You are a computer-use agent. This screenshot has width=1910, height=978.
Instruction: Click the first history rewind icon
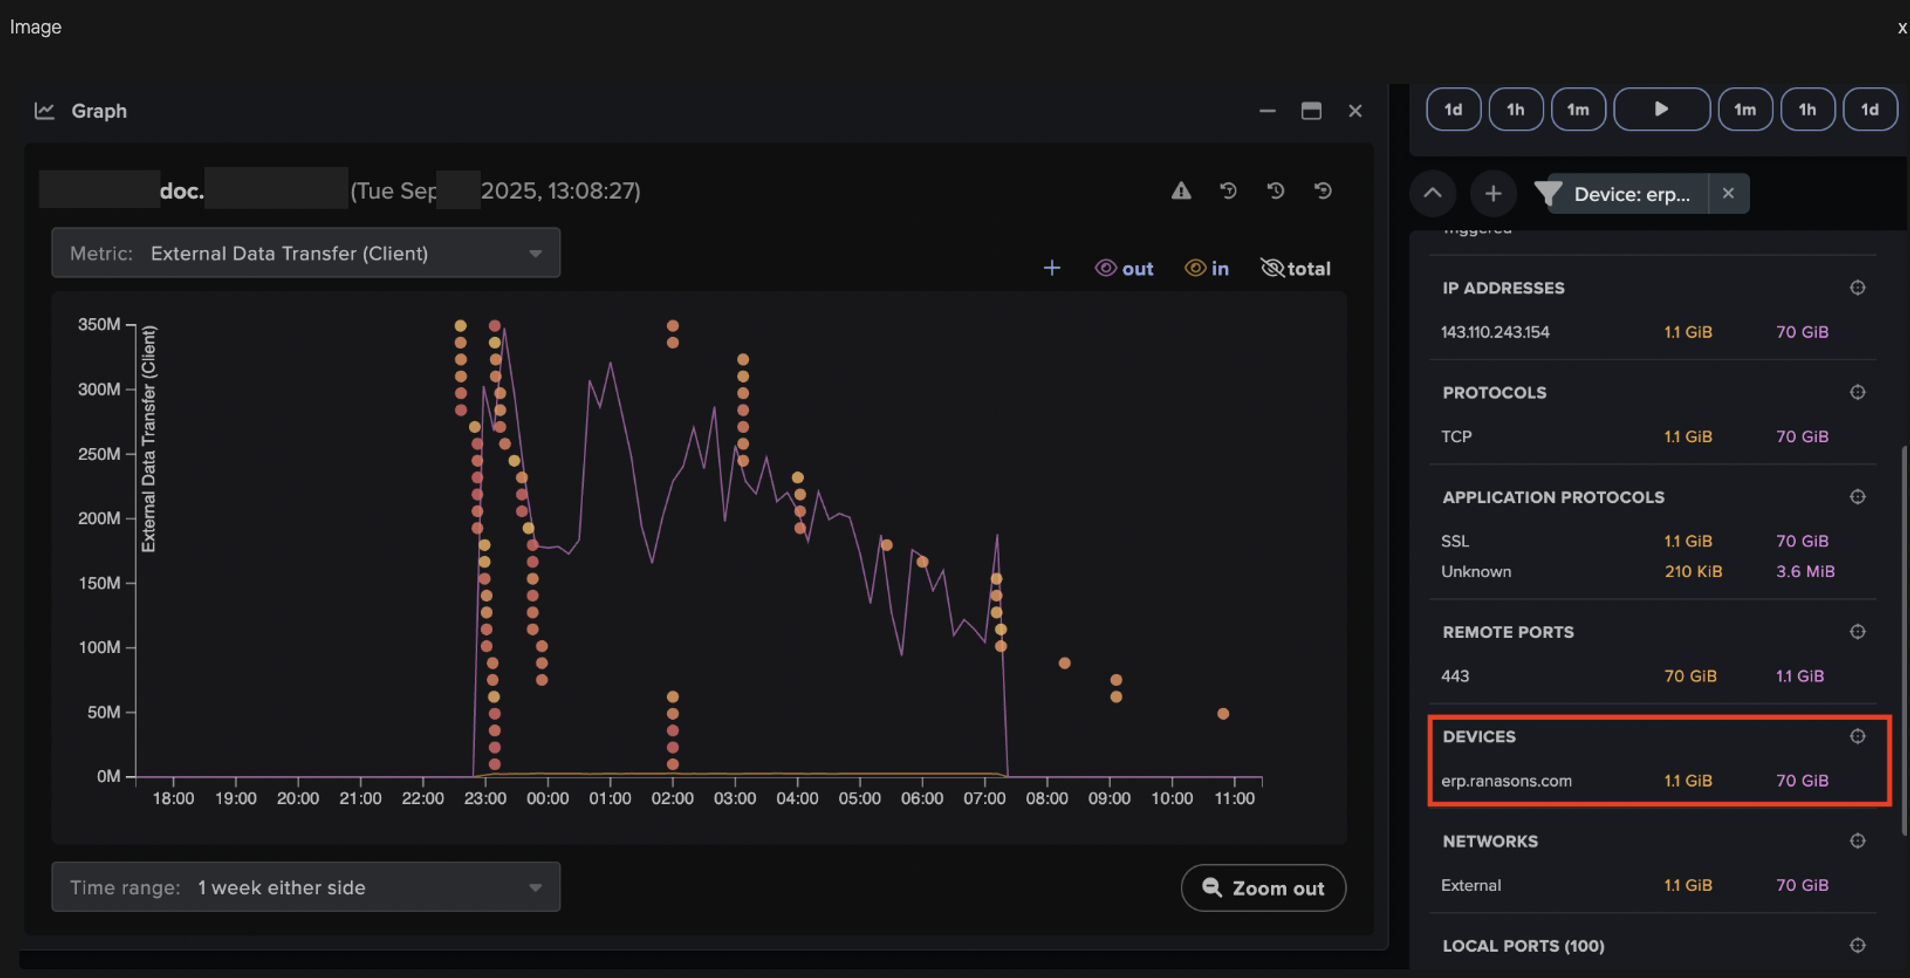(1228, 190)
